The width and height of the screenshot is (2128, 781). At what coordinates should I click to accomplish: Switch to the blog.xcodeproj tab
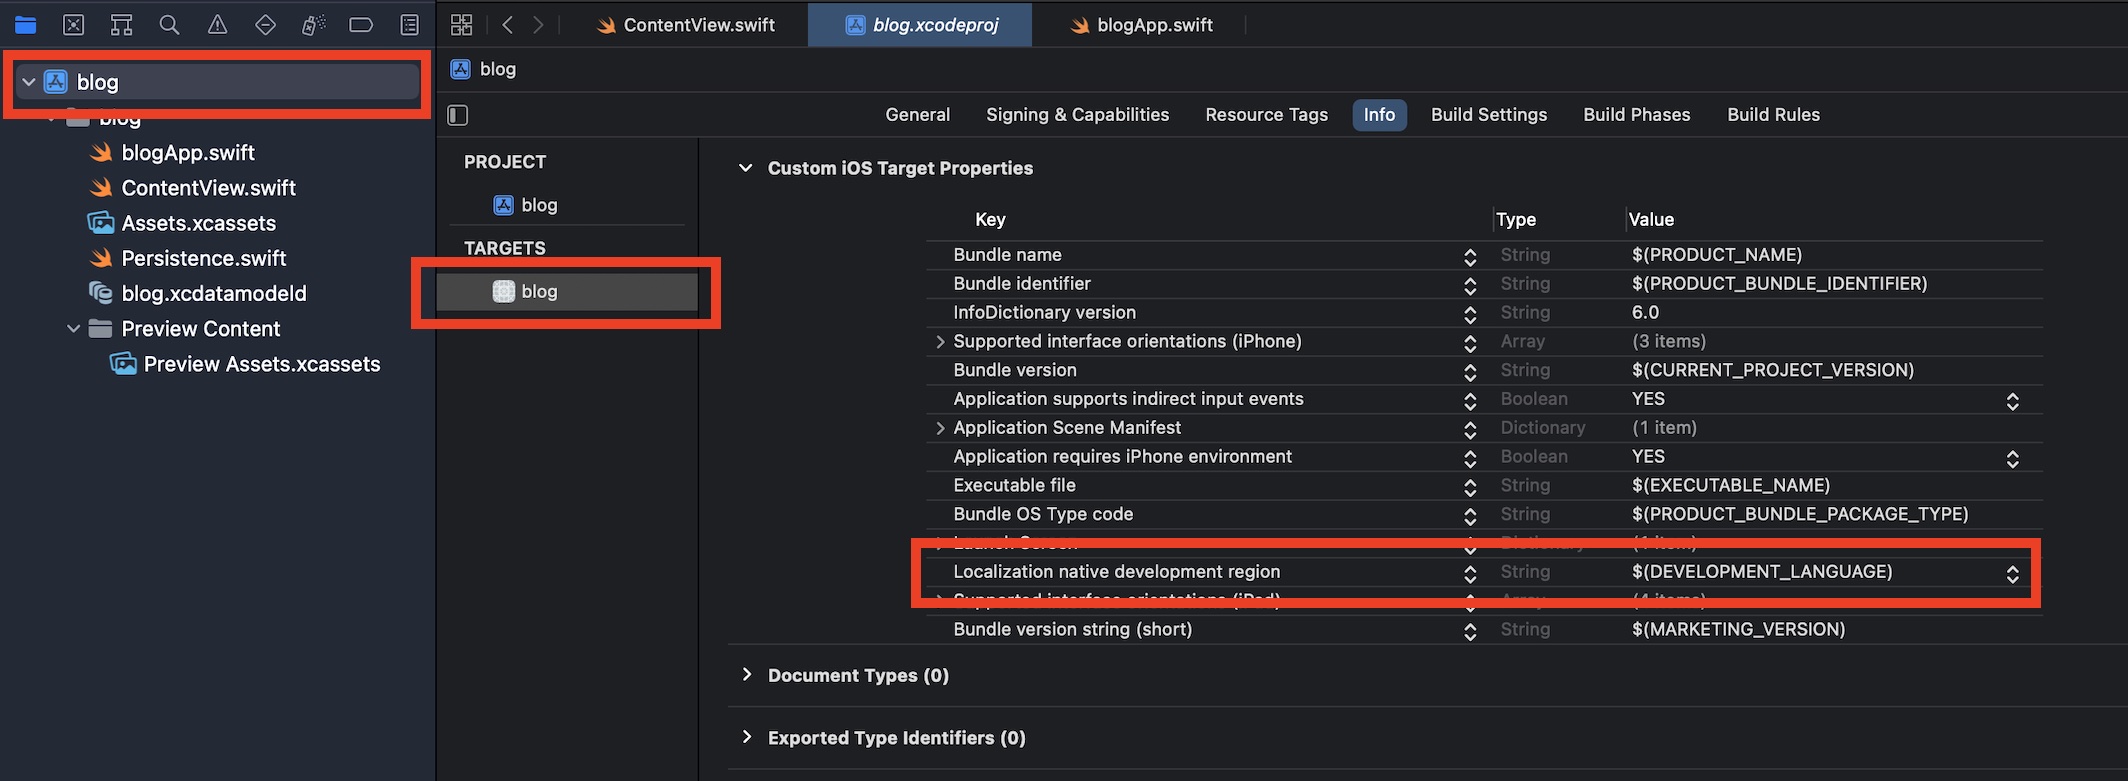point(920,25)
